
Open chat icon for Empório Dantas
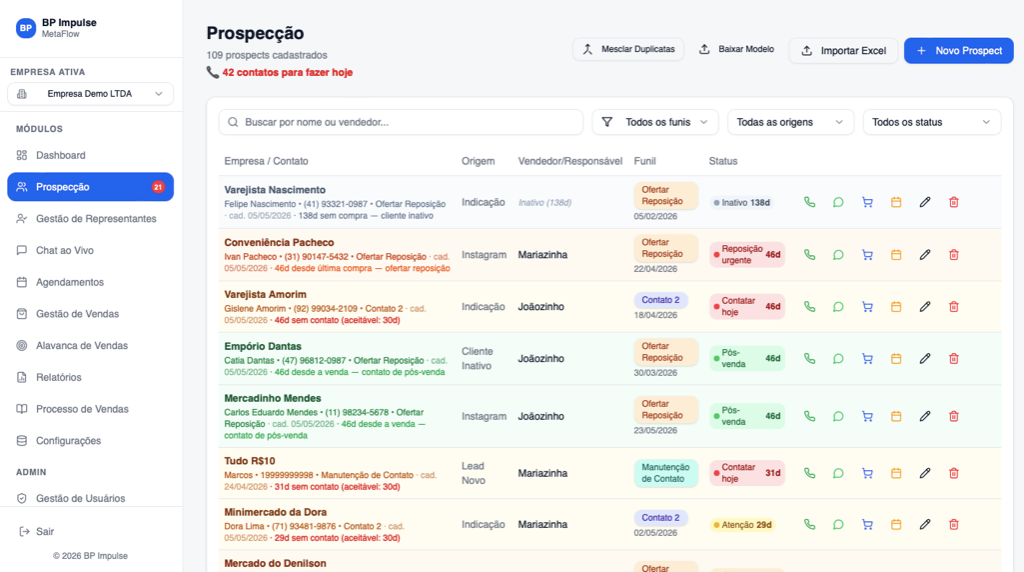(838, 358)
